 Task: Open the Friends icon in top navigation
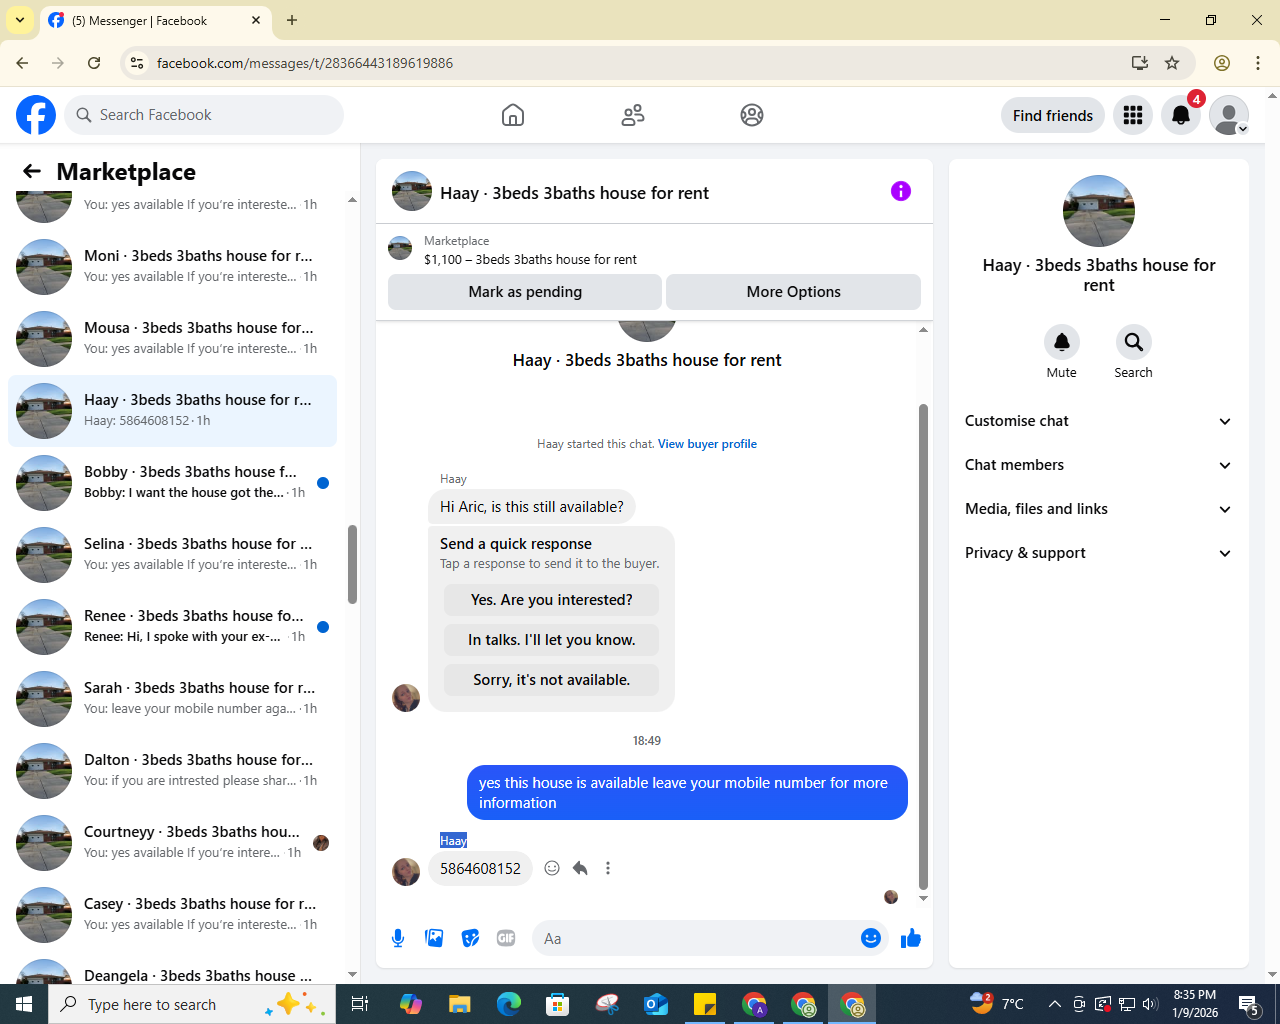(x=633, y=115)
